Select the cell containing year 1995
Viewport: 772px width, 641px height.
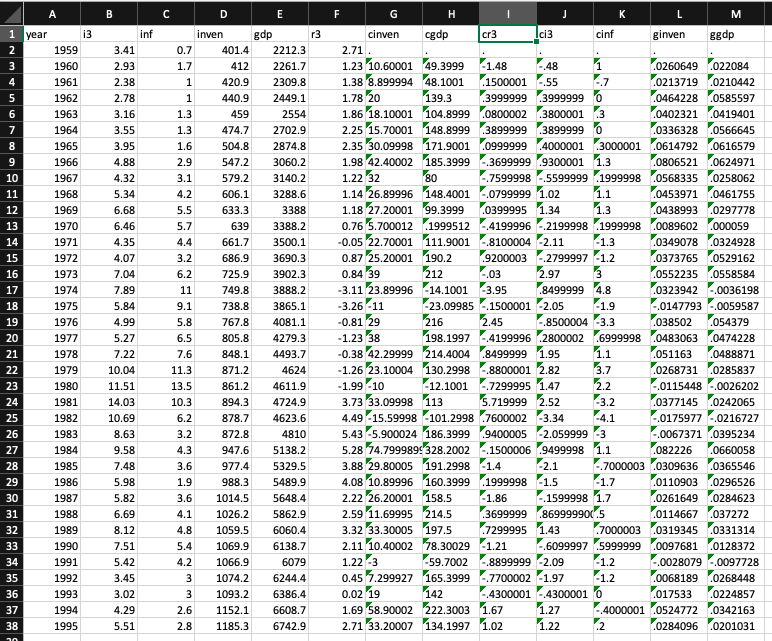52,626
